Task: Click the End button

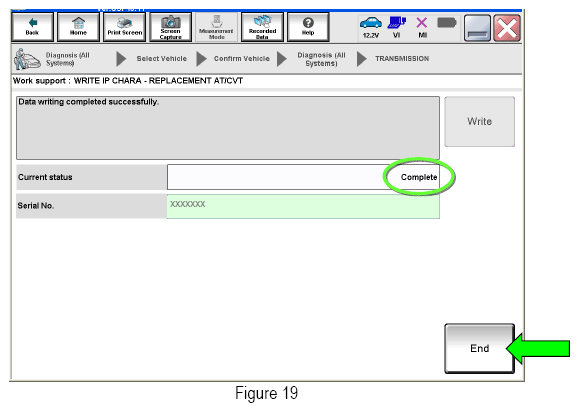Action: pyautogui.click(x=479, y=349)
